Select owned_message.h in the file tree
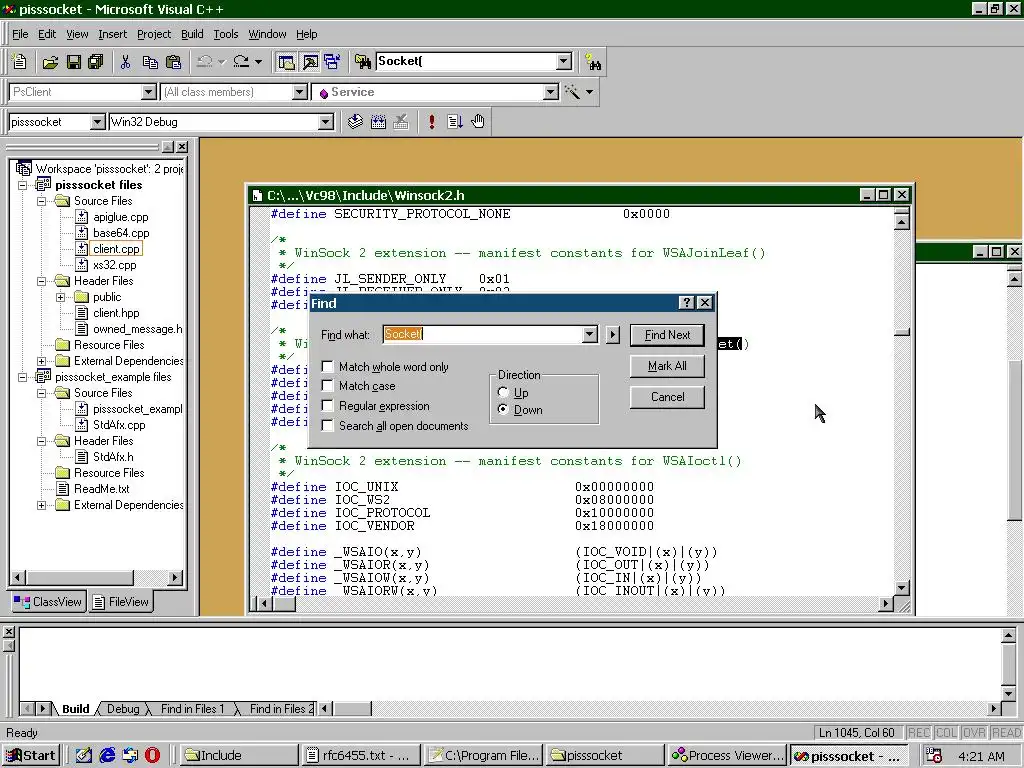The height and width of the screenshot is (768, 1024). coord(138,329)
